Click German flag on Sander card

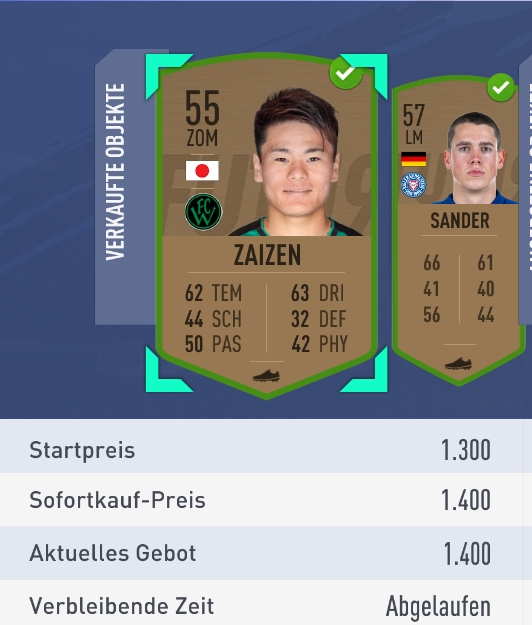pos(413,159)
